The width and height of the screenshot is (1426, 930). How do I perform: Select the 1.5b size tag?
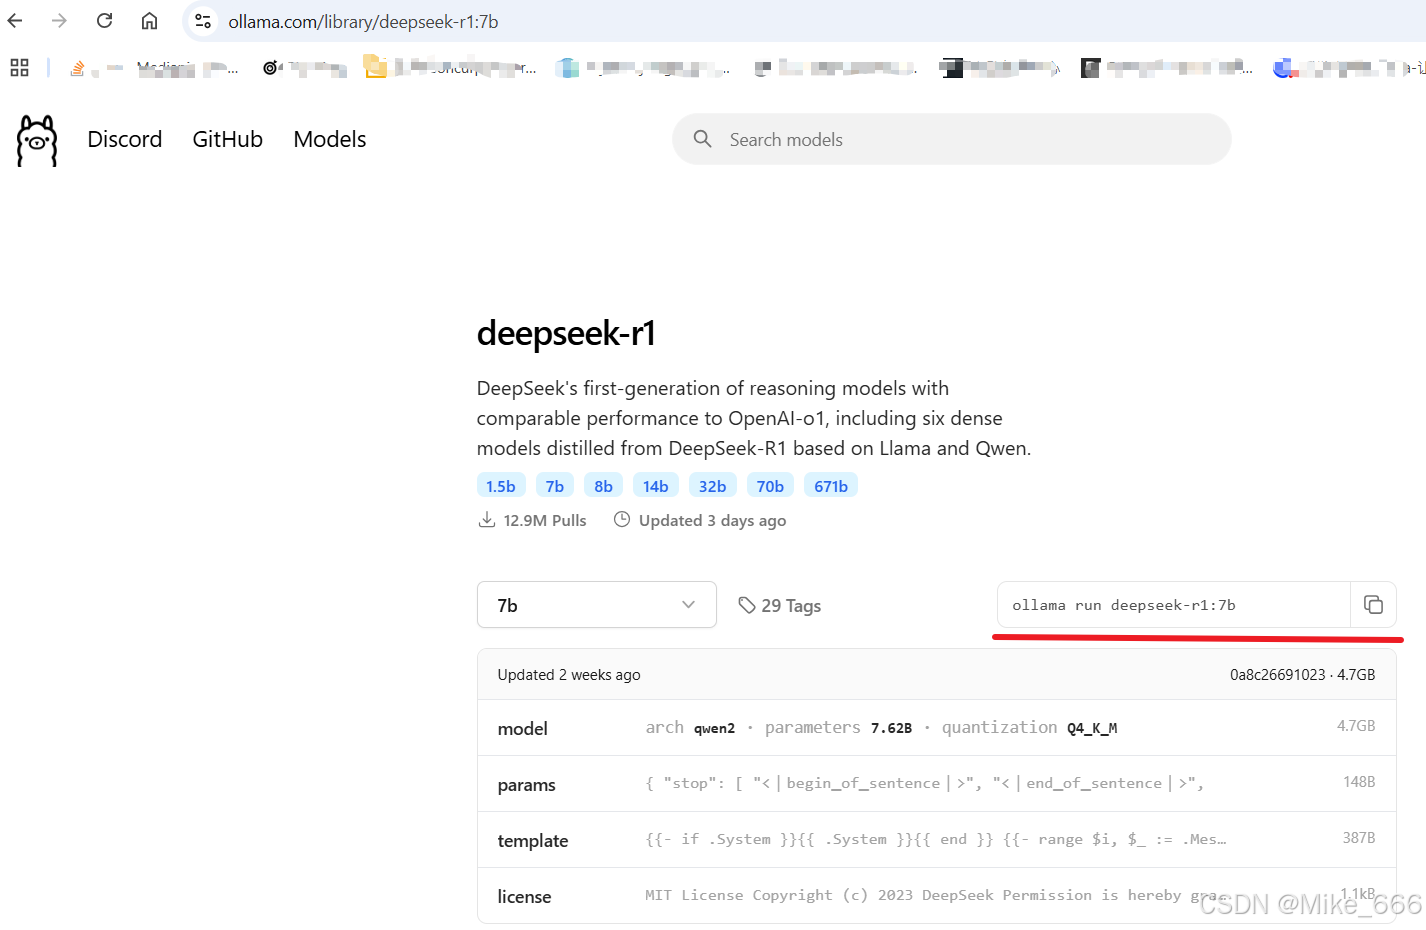click(501, 486)
